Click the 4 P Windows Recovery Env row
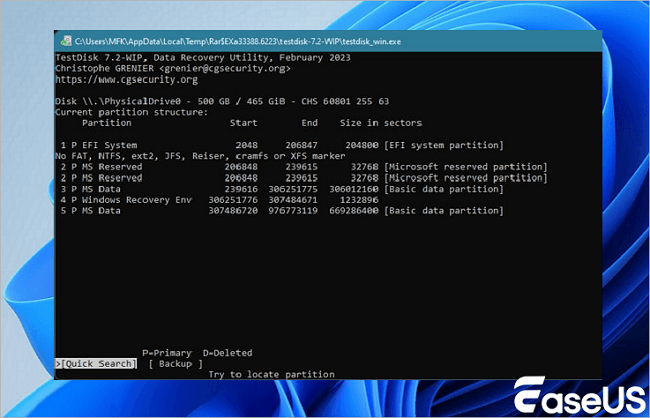Screen dimensions: 650x418 point(219,200)
